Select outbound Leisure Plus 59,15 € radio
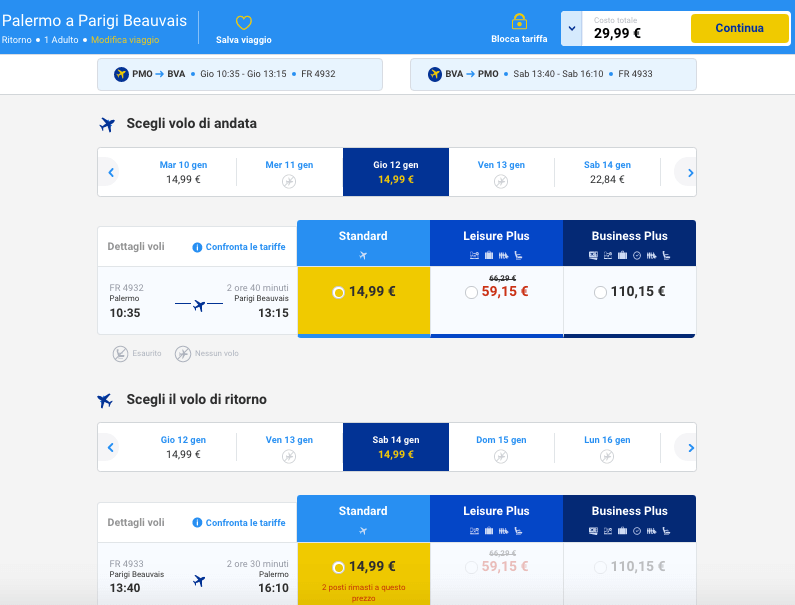 click(472, 293)
